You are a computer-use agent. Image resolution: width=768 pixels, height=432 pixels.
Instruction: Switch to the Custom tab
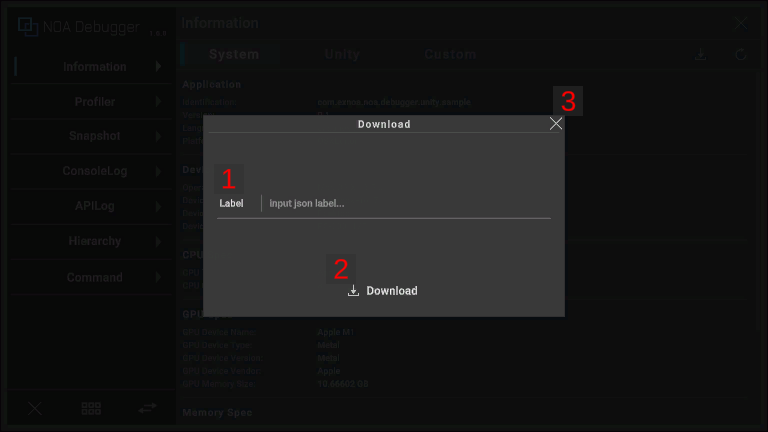[x=450, y=54]
